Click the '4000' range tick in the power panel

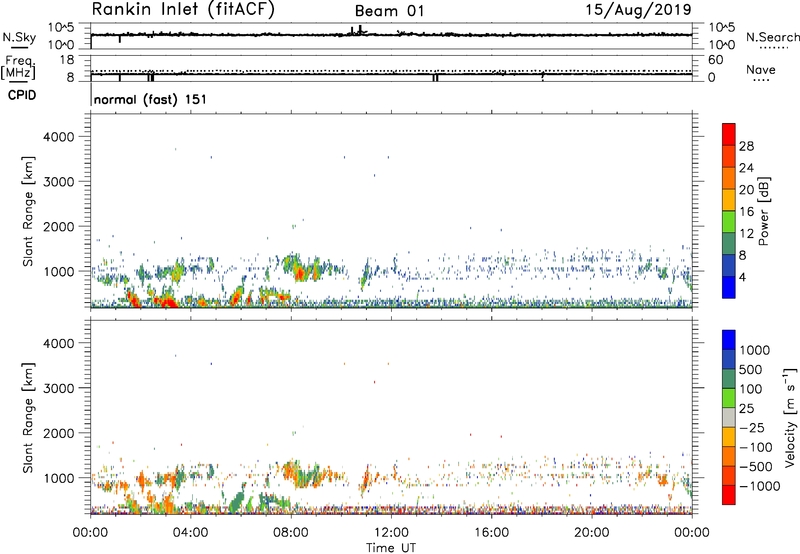click(x=59, y=137)
